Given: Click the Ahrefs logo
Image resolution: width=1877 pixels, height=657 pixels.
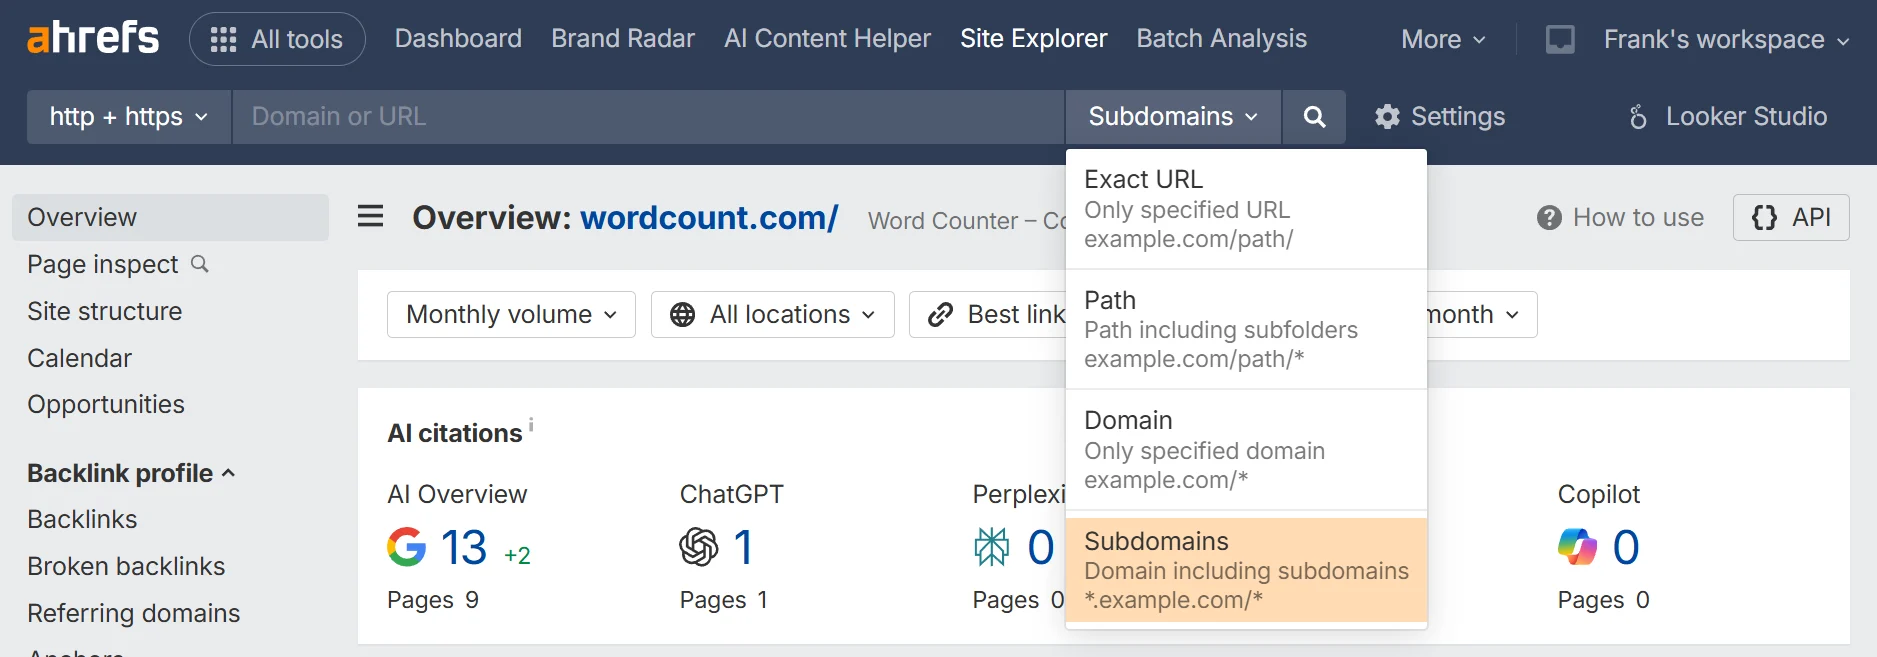Looking at the screenshot, I should click(92, 38).
